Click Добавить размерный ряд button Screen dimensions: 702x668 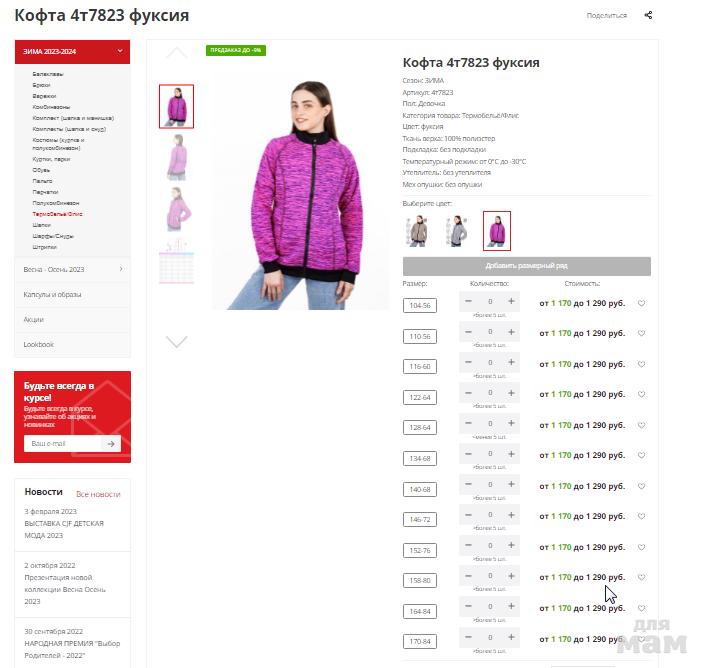click(526, 266)
